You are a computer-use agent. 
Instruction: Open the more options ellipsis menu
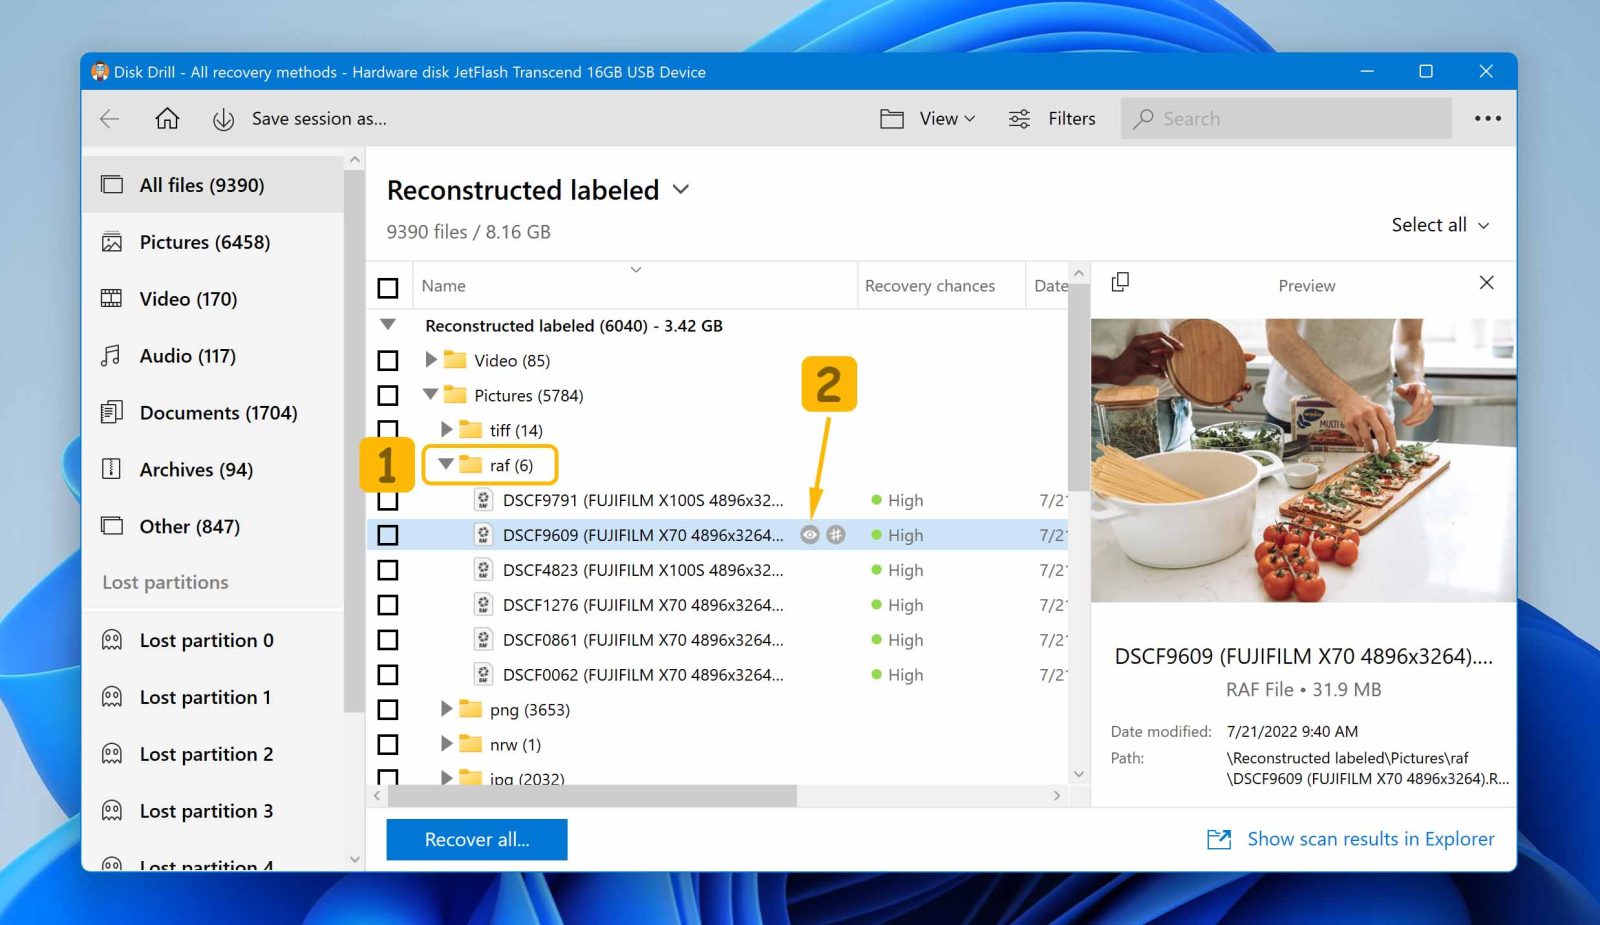pos(1487,118)
